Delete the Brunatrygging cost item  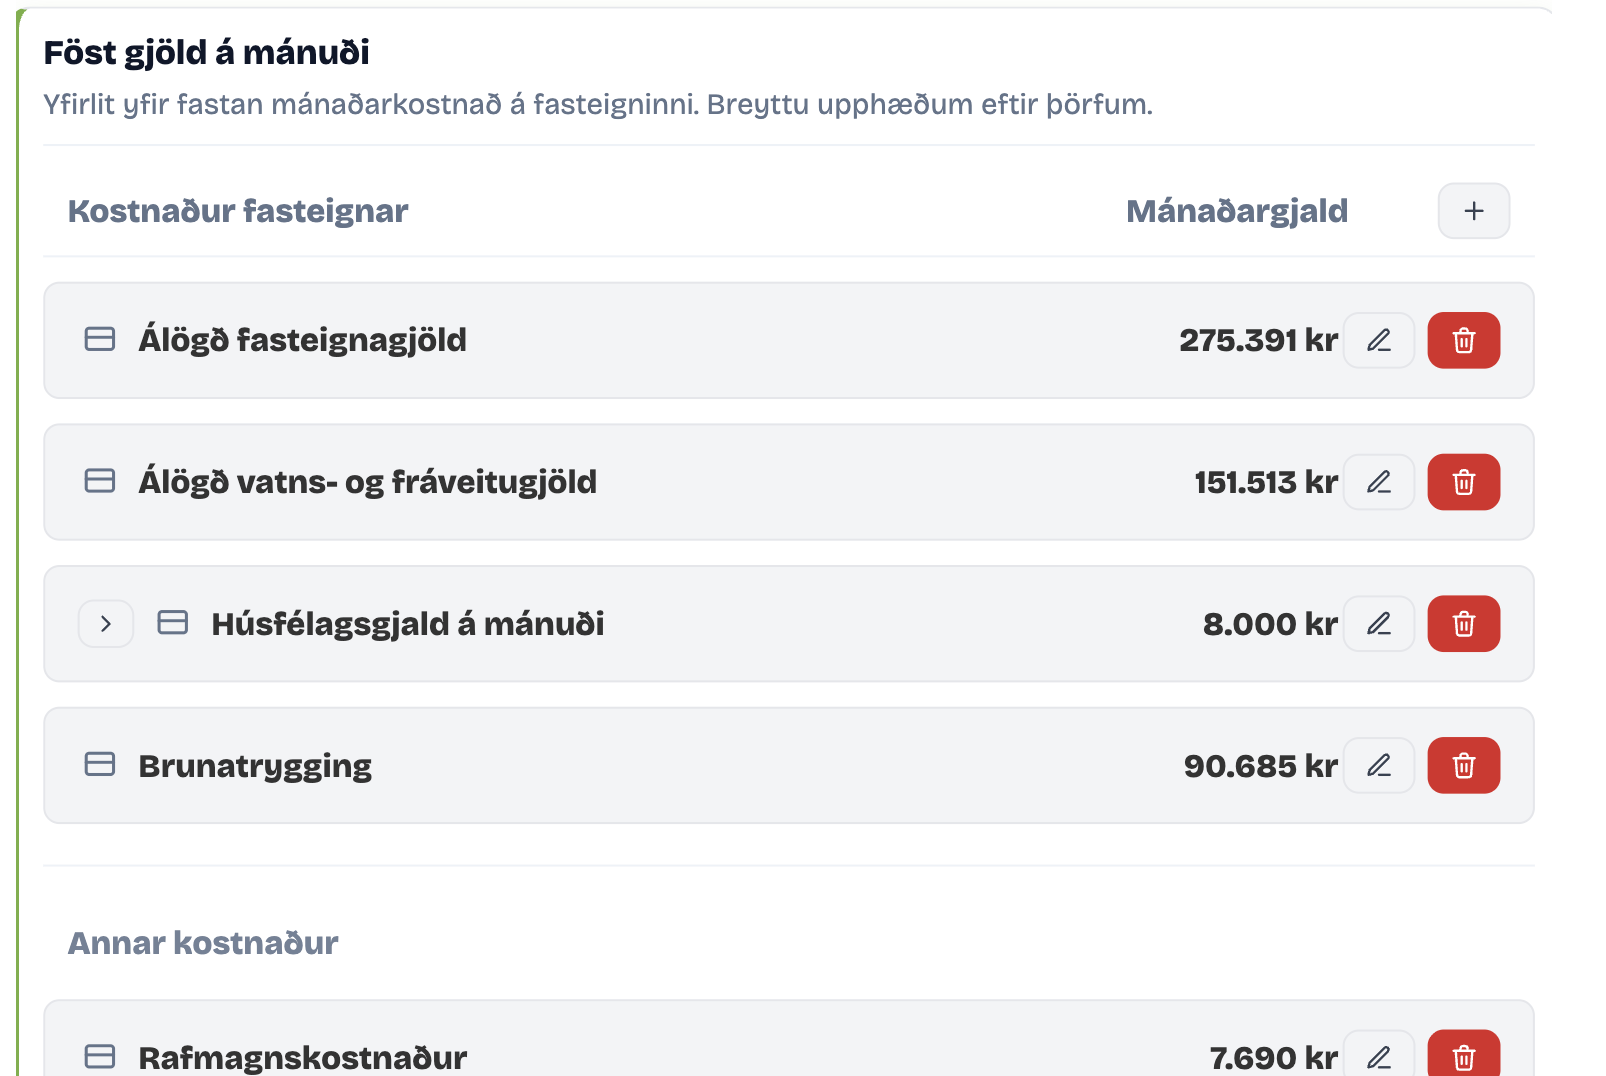(1463, 765)
